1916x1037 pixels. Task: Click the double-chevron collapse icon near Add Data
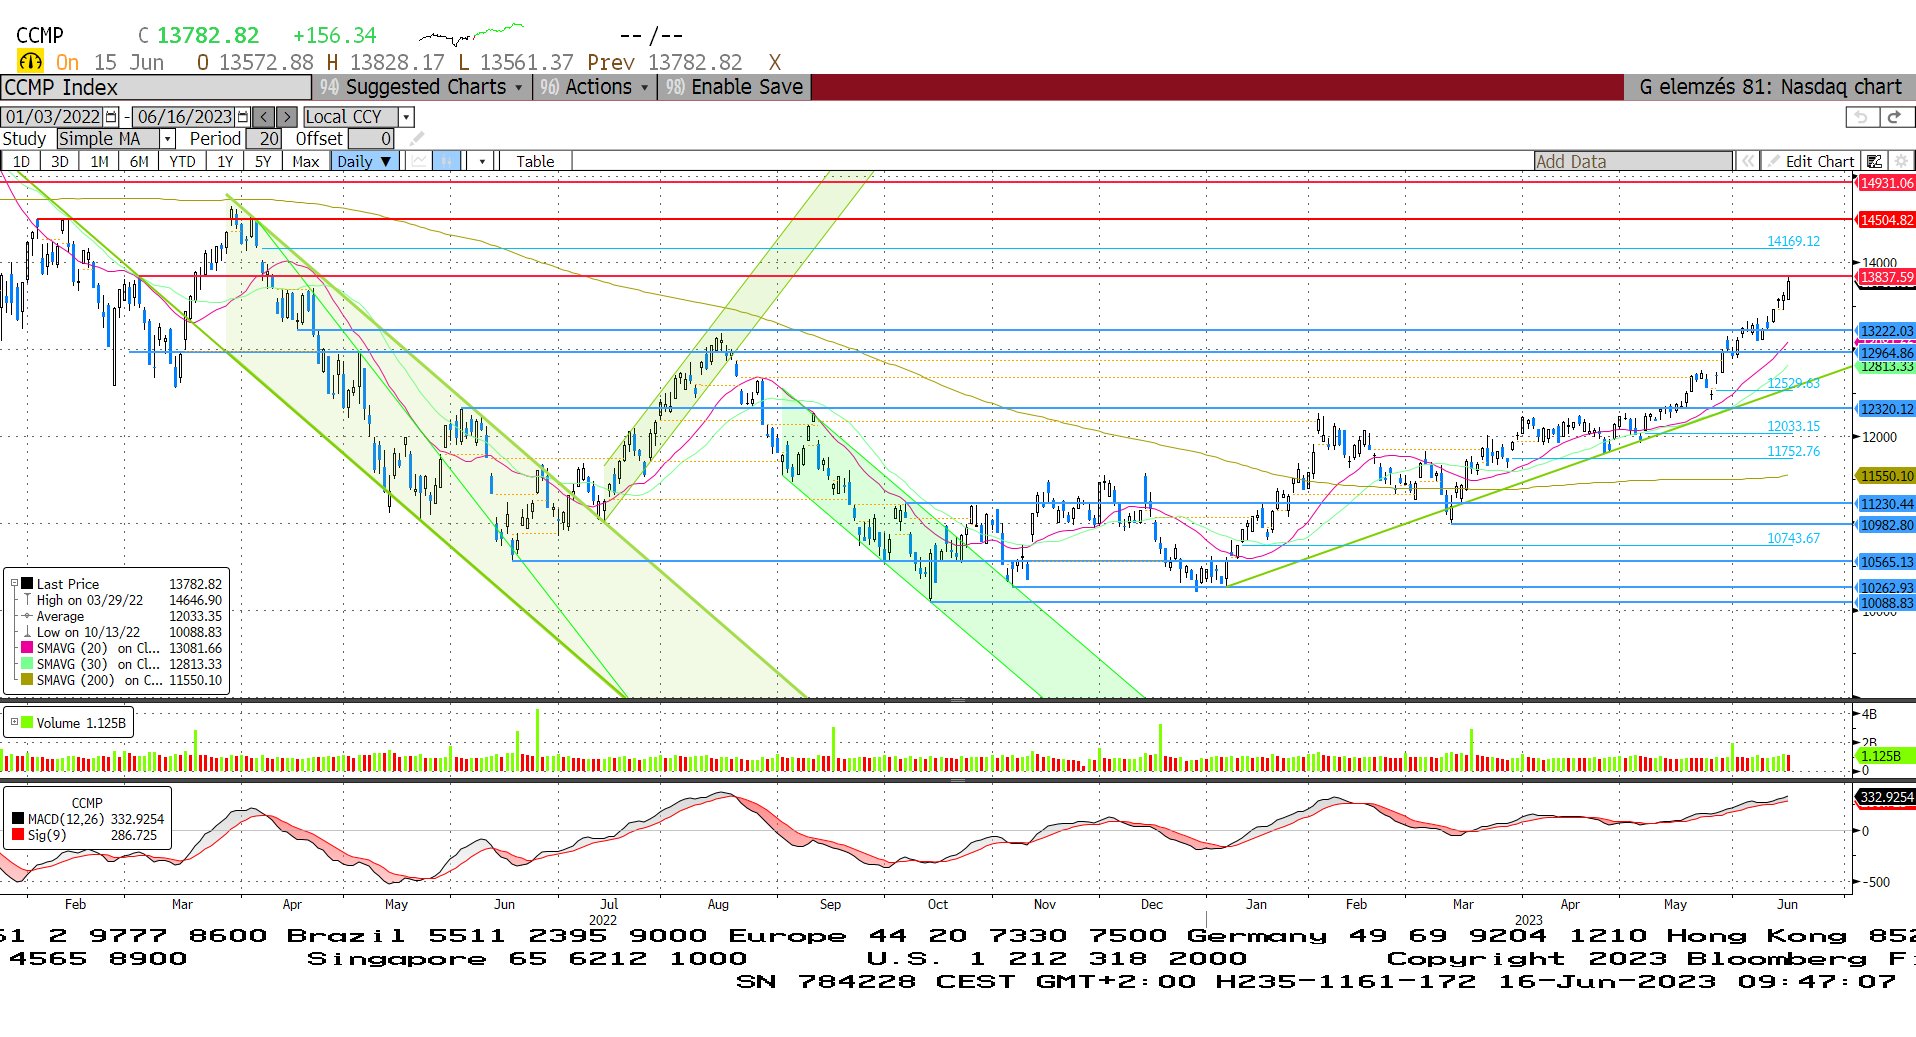click(1747, 161)
